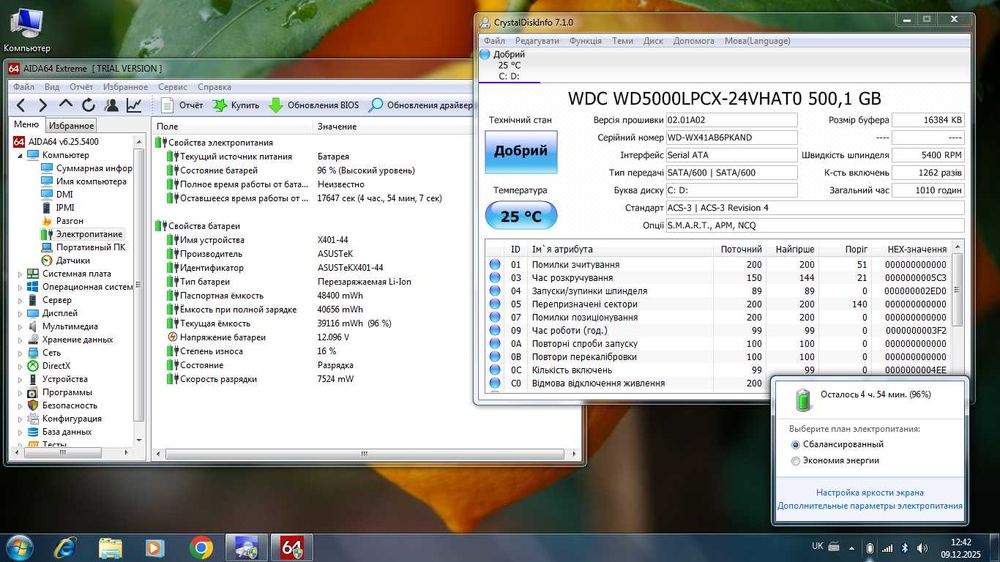Click the 25 °C temperature button
This screenshot has width=1000, height=562.
521,216
